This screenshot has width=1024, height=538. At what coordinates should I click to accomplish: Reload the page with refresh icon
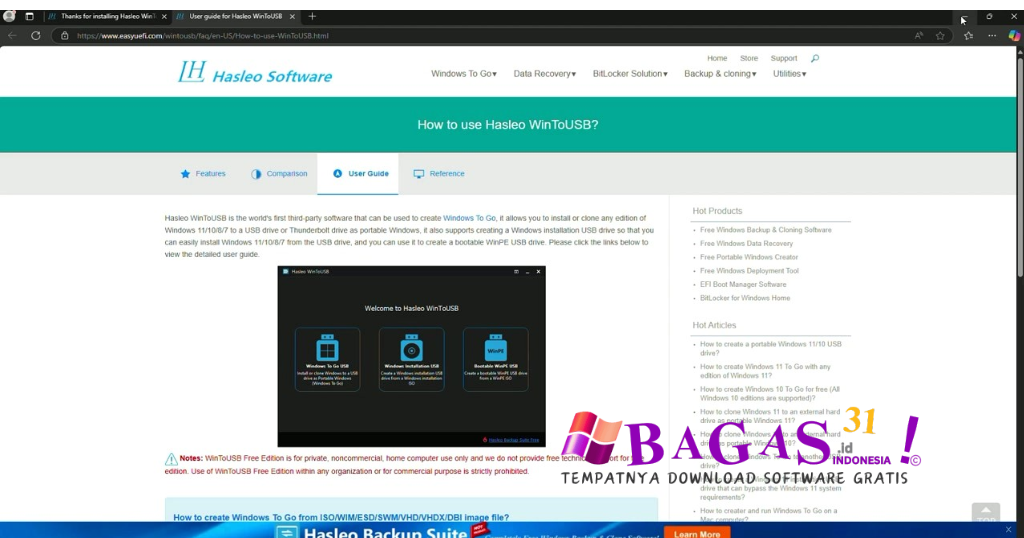[x=36, y=36]
